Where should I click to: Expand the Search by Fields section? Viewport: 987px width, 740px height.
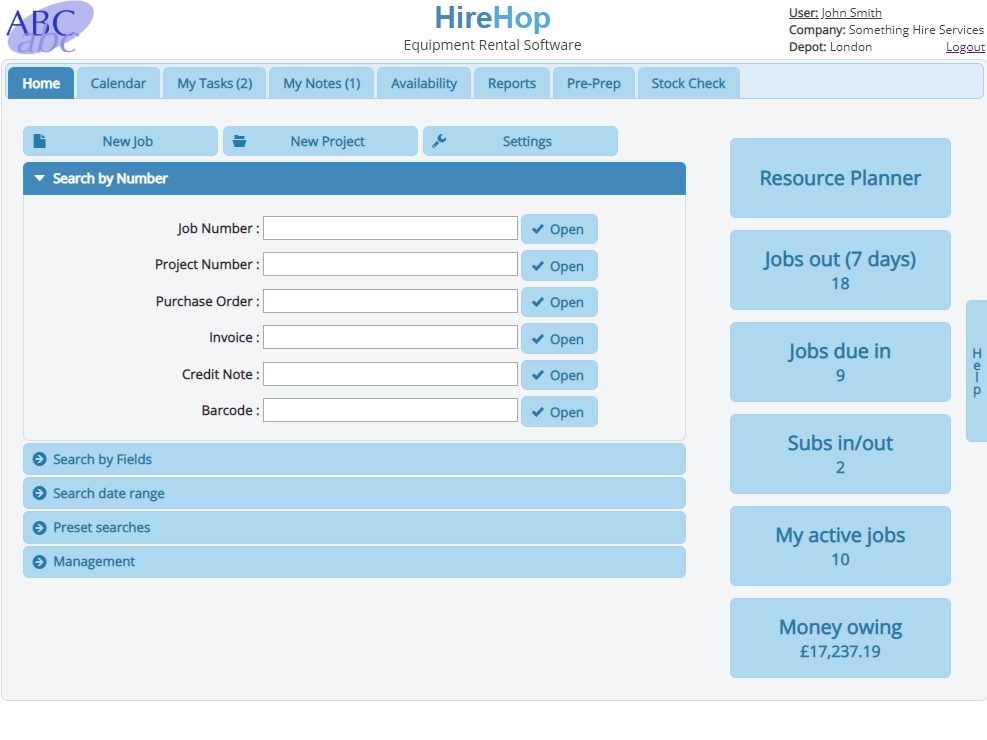[x=354, y=459]
